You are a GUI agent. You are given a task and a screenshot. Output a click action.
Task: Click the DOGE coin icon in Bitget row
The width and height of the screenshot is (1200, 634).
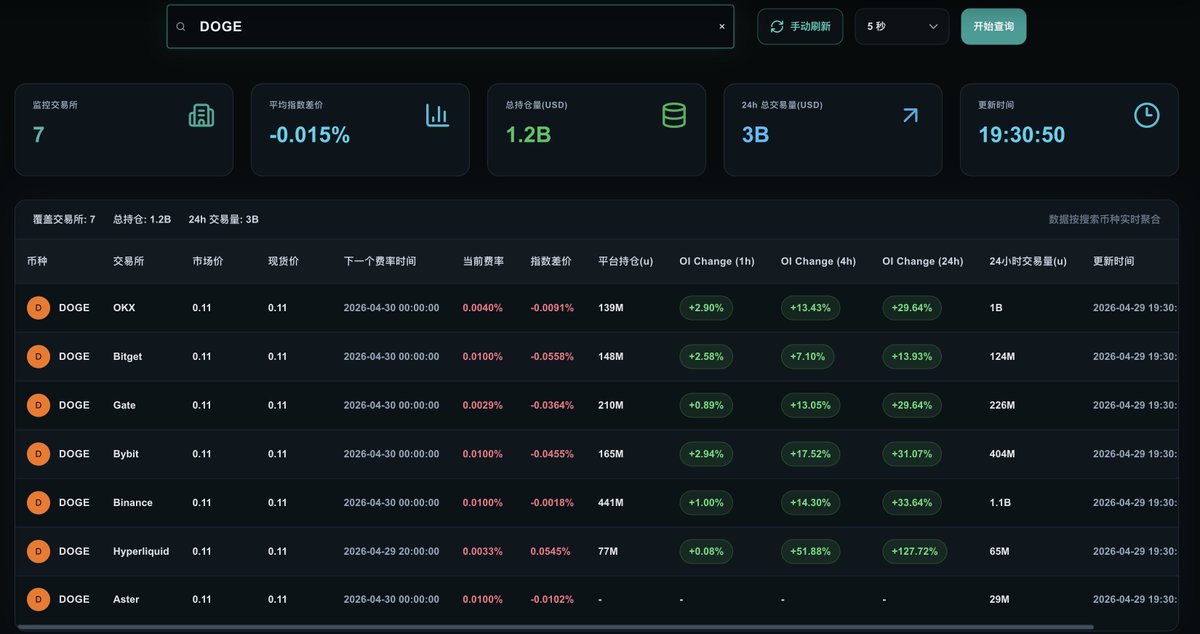(38, 356)
